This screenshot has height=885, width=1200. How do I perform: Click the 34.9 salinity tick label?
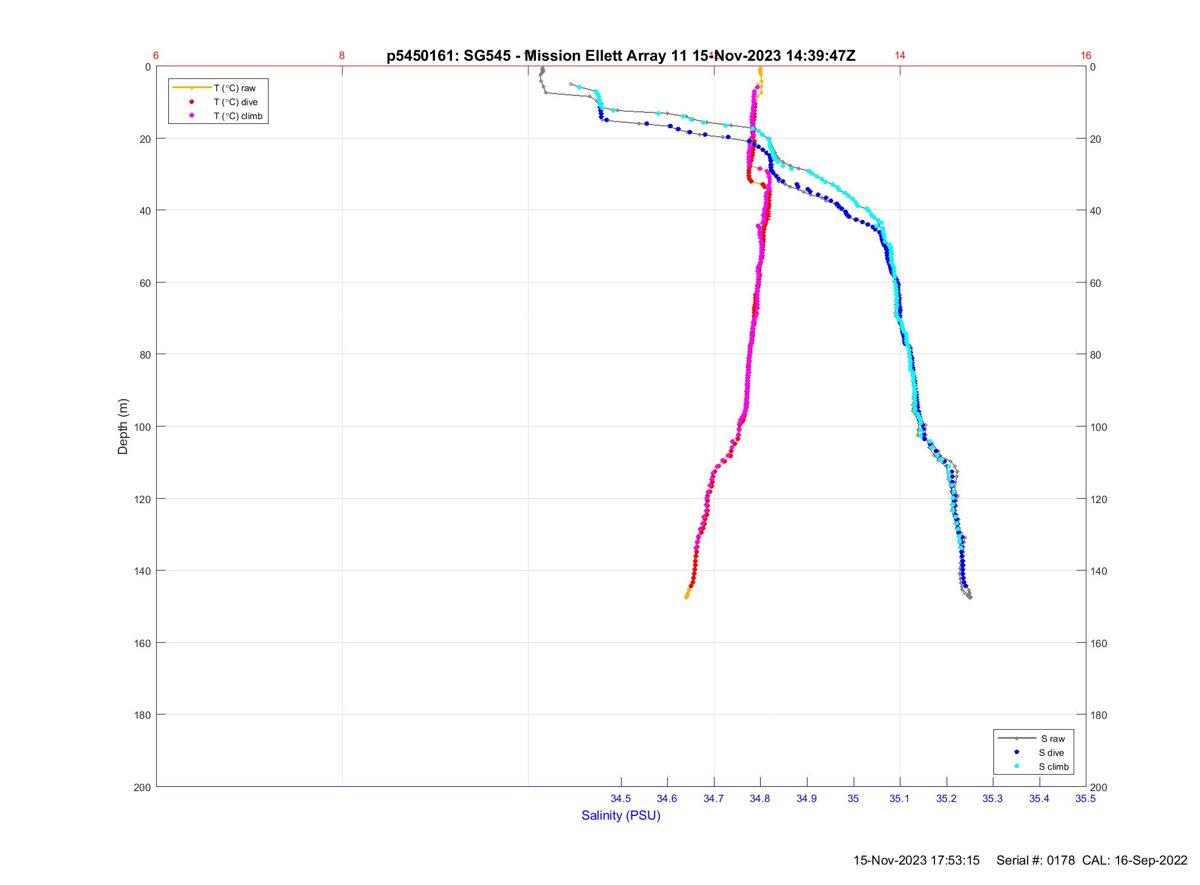(x=807, y=798)
